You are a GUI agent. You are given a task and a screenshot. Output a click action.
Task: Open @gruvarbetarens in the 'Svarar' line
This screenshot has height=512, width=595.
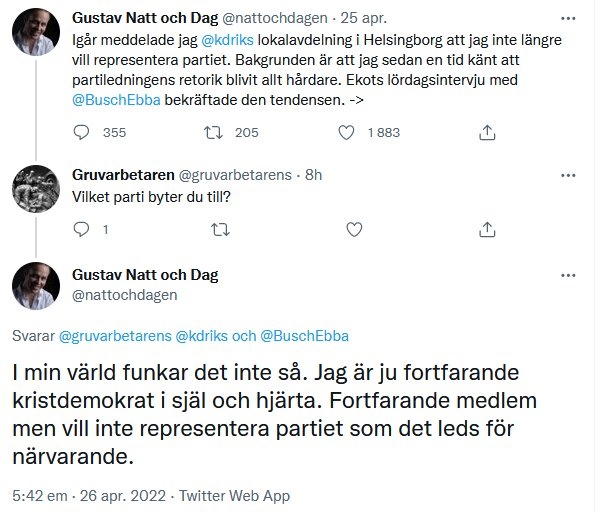click(x=115, y=336)
